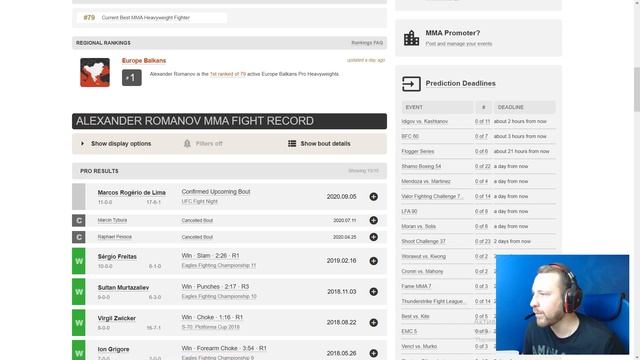Screen dimensions: 640x360
Task: Click the Show bout details list icon
Action: coord(292,144)
